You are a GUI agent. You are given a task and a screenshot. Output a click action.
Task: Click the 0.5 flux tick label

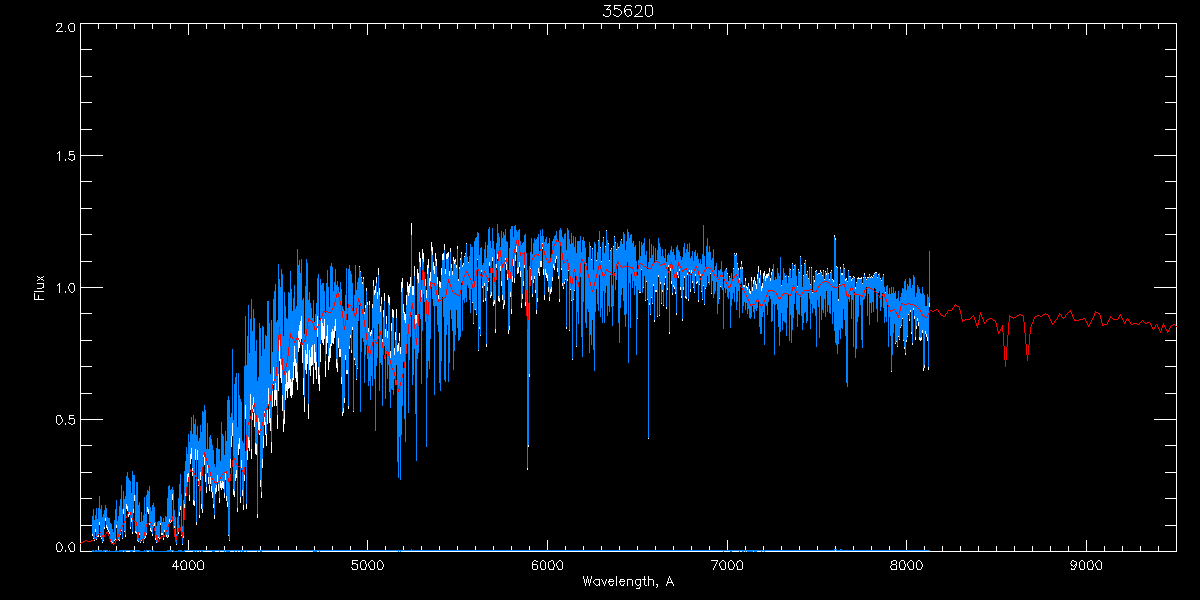[65, 419]
